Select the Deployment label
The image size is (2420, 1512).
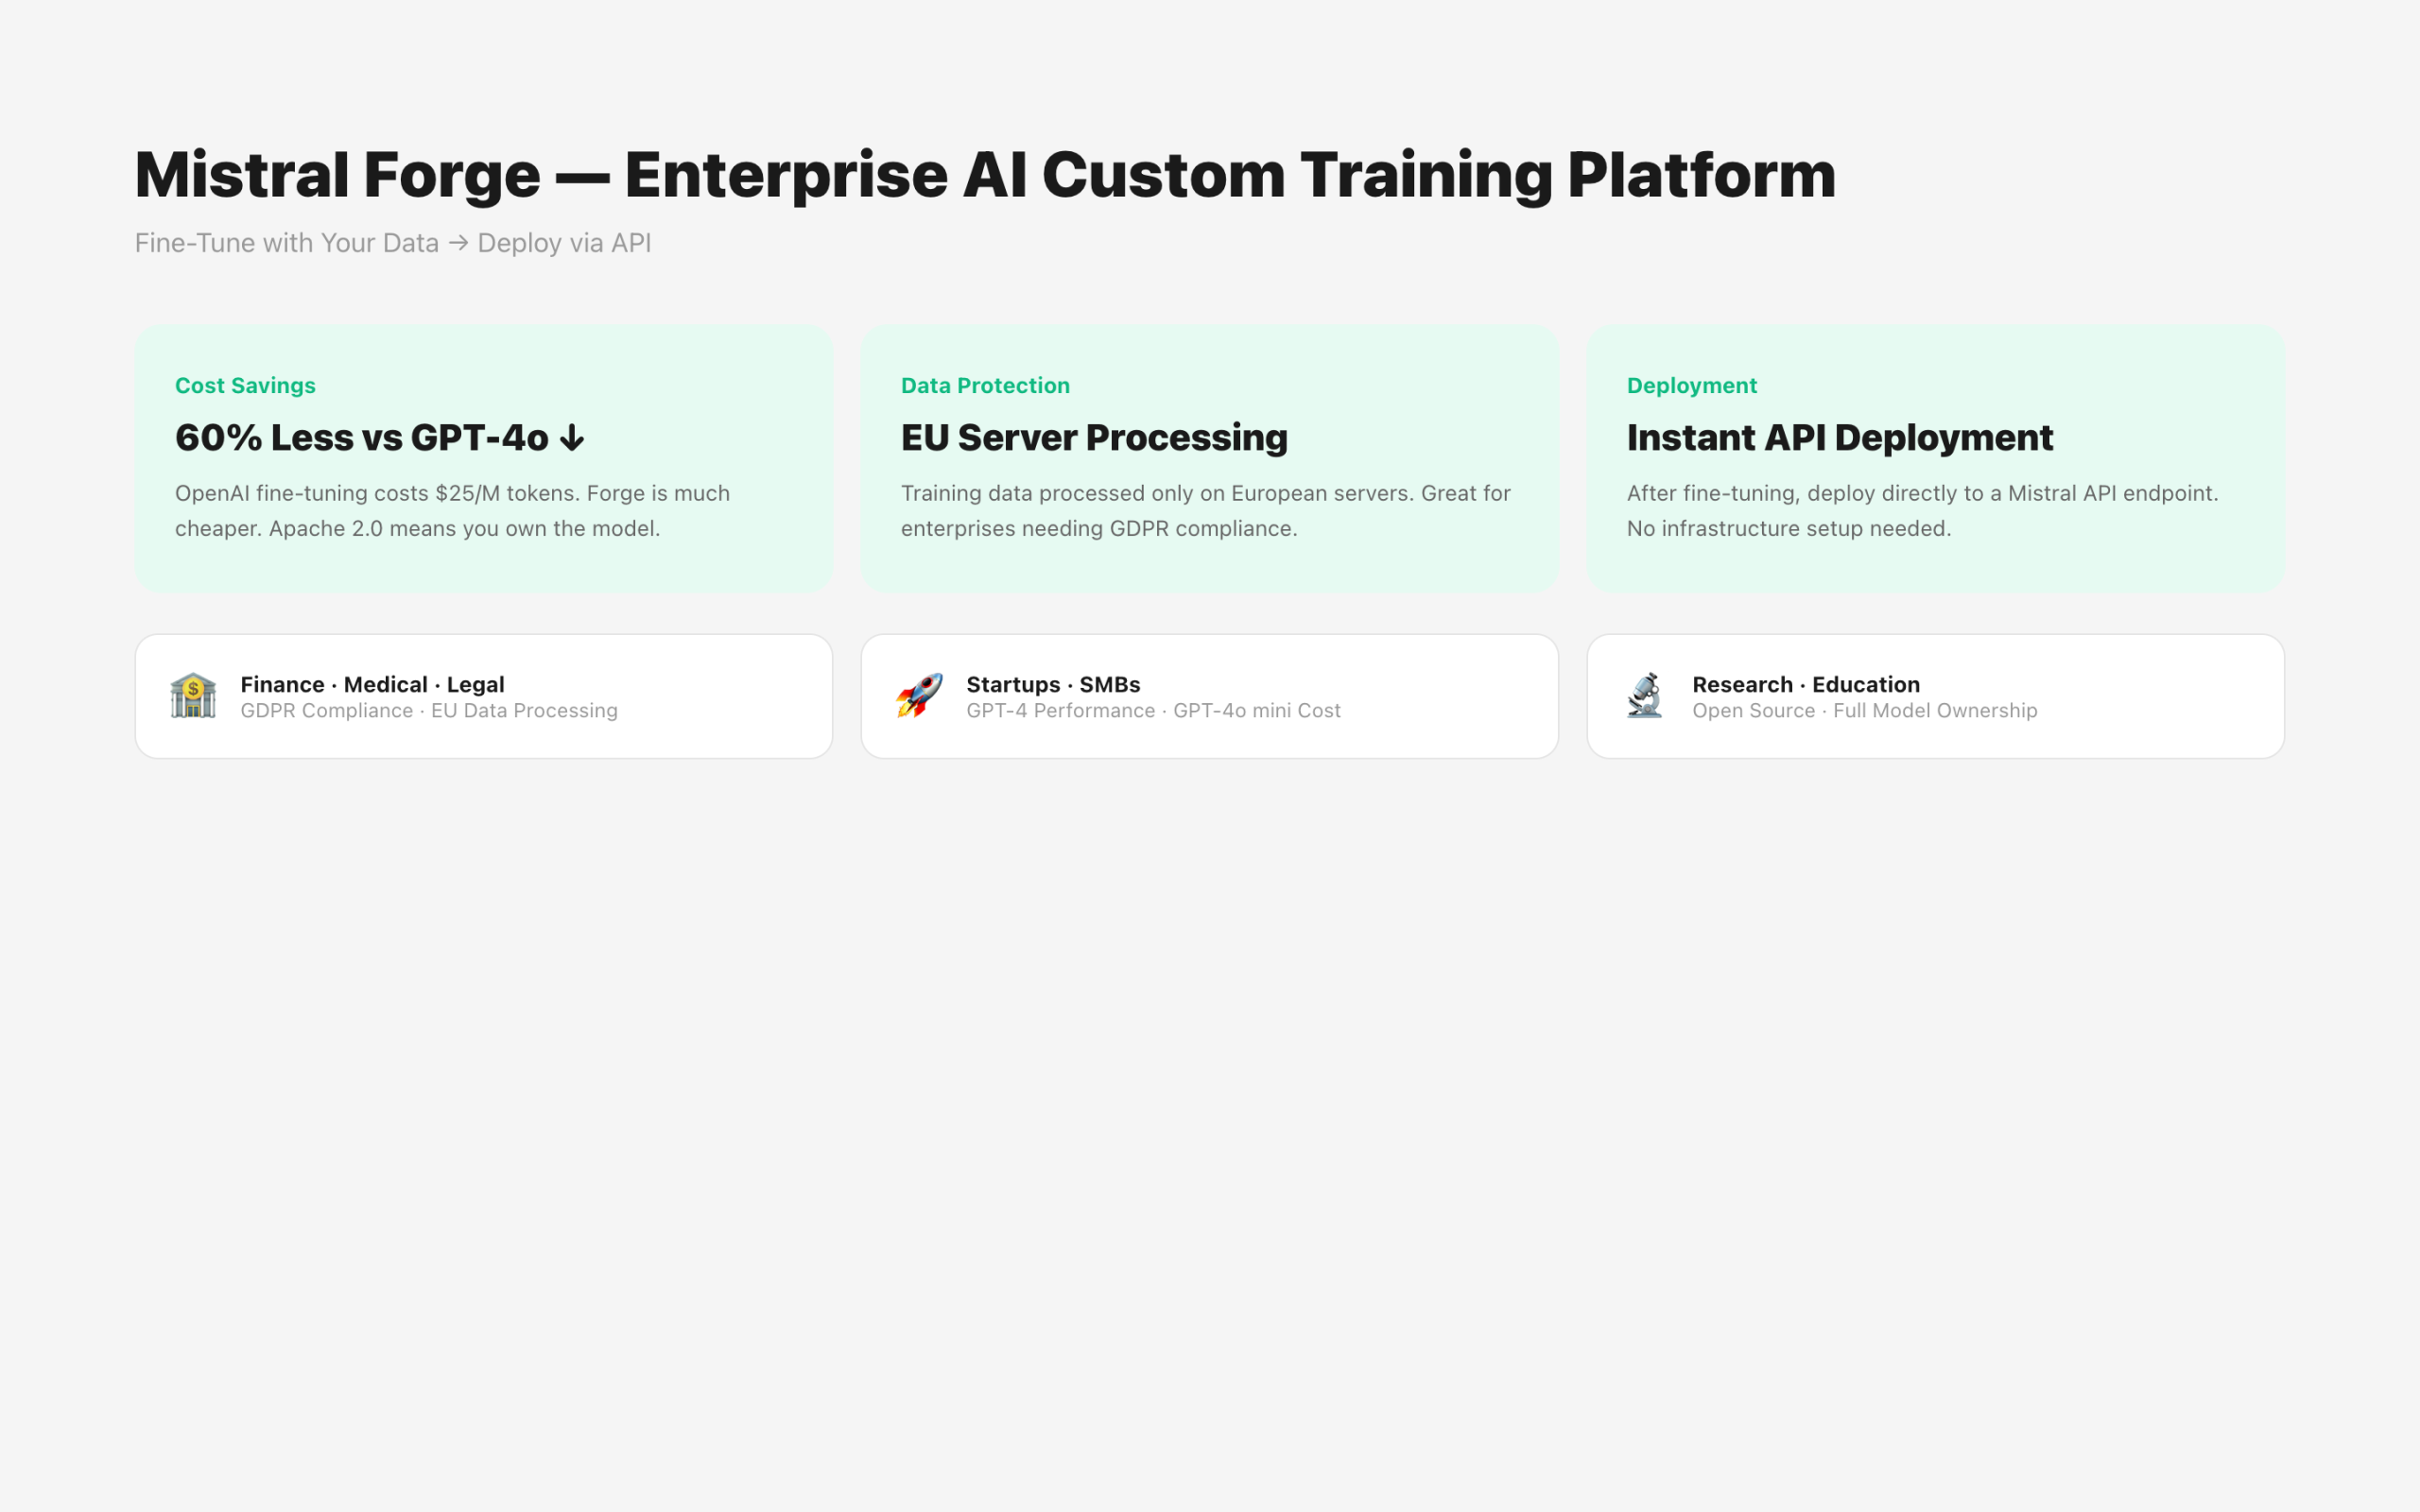(x=1691, y=386)
